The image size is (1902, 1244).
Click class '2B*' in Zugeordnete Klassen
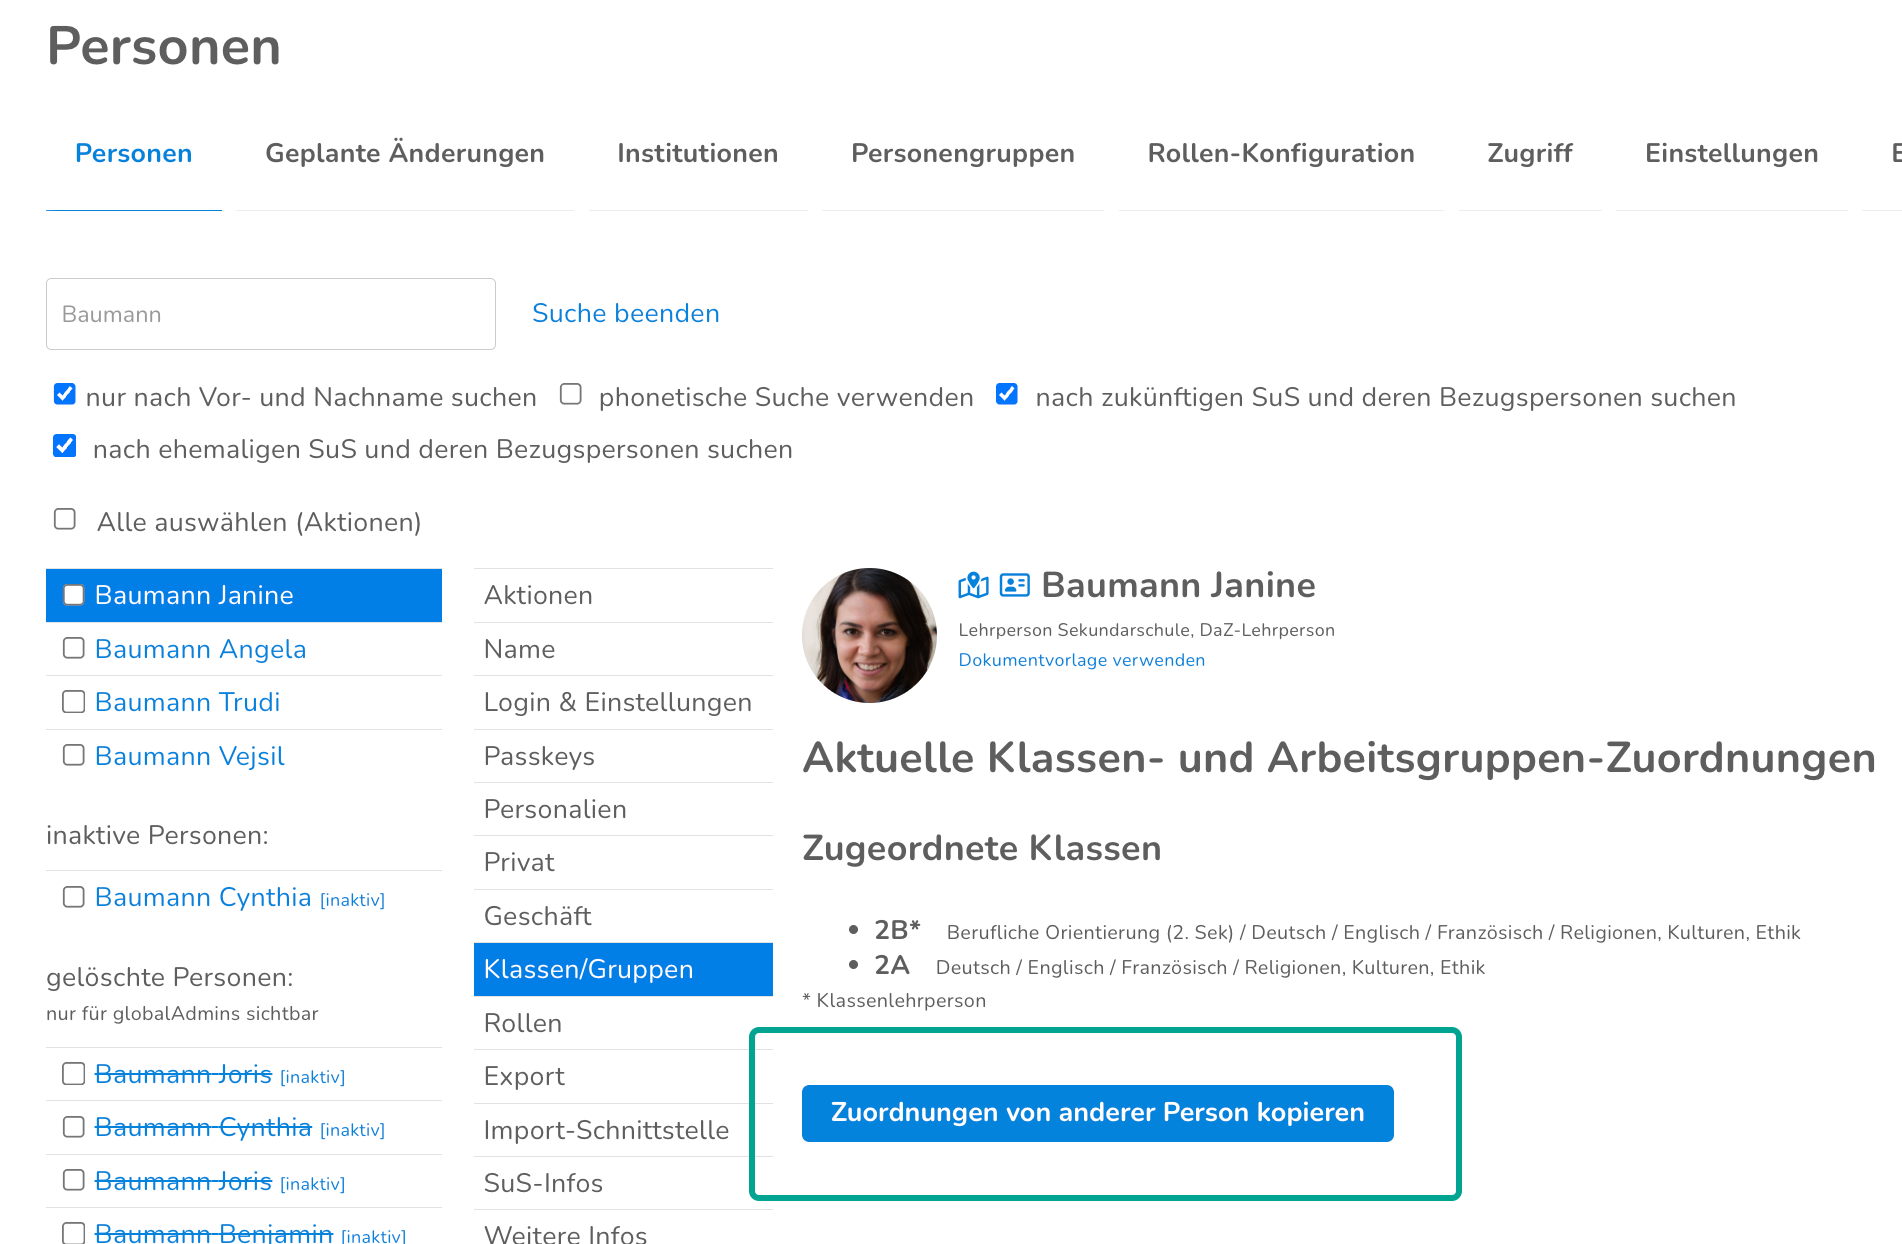(x=897, y=930)
